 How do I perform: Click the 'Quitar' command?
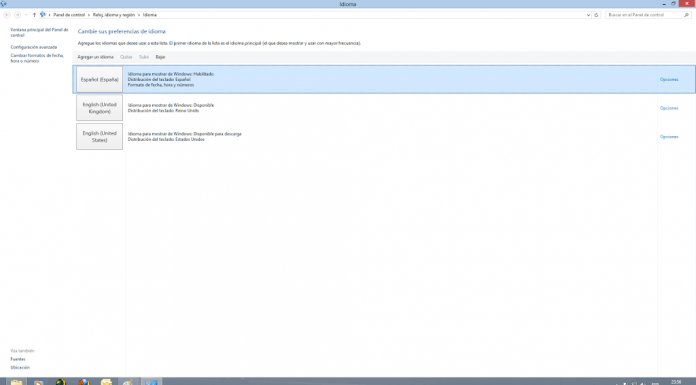tap(126, 57)
